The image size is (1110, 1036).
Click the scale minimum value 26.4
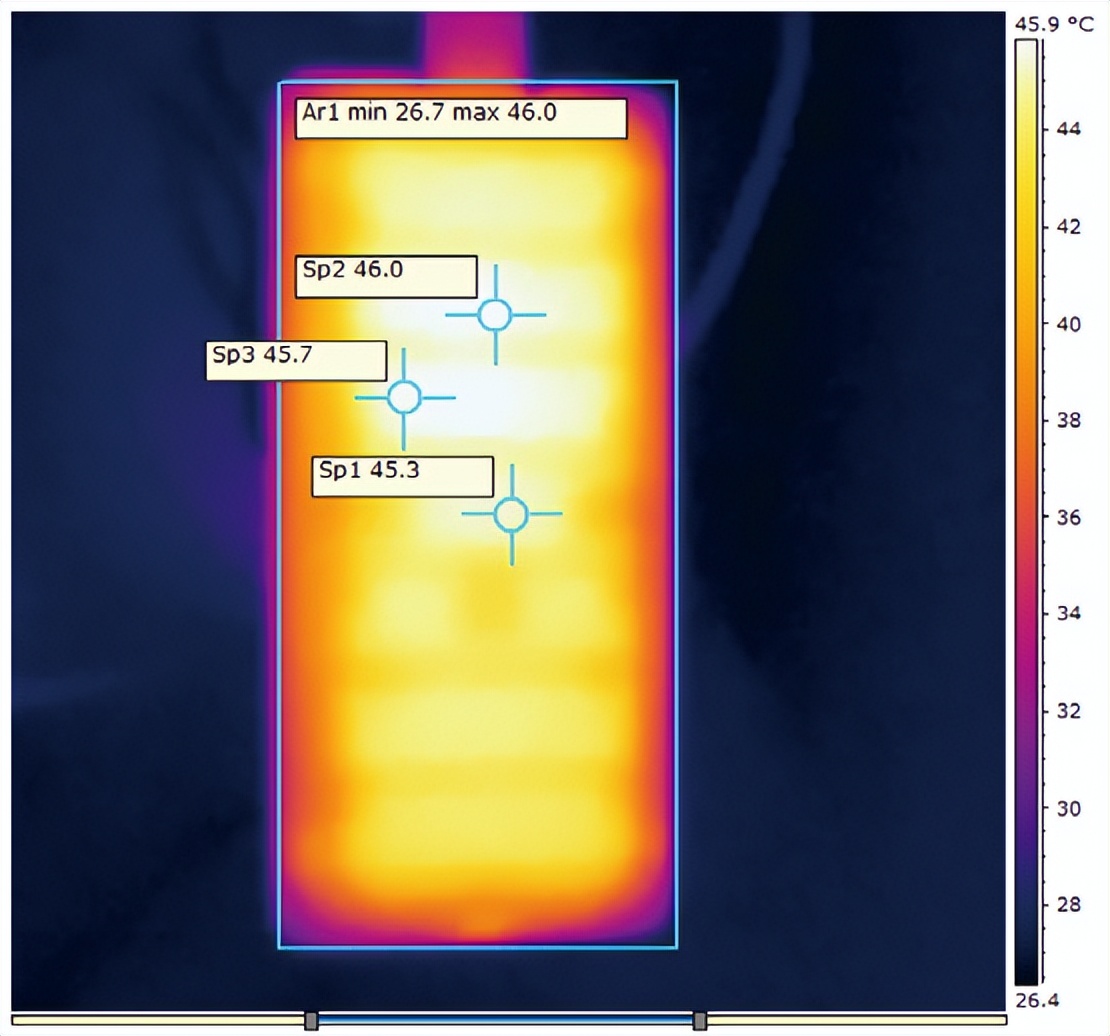coord(1037,1001)
